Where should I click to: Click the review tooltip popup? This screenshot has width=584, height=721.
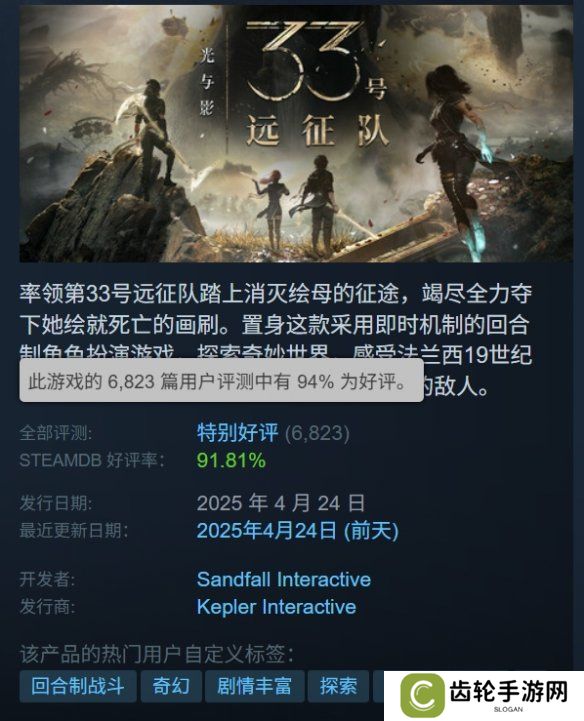point(222,381)
